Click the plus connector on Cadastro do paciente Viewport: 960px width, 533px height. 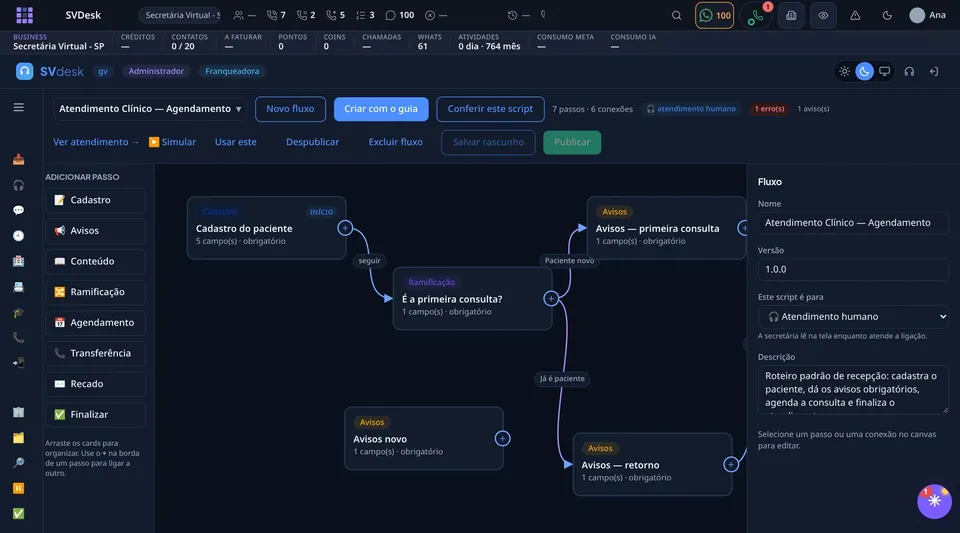(x=345, y=228)
